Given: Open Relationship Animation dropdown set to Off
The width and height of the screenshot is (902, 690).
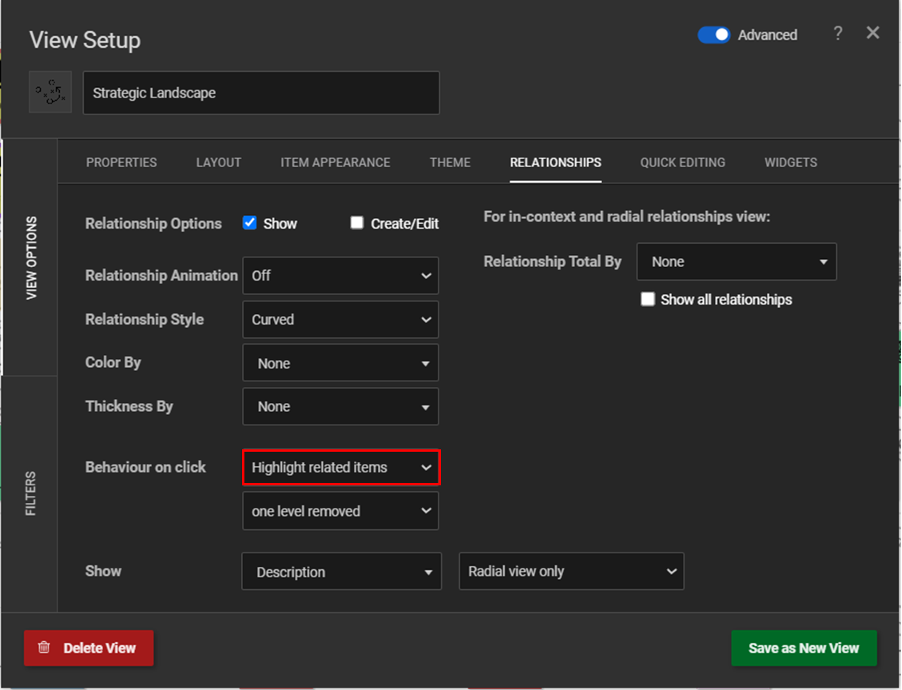Looking at the screenshot, I should coord(341,276).
